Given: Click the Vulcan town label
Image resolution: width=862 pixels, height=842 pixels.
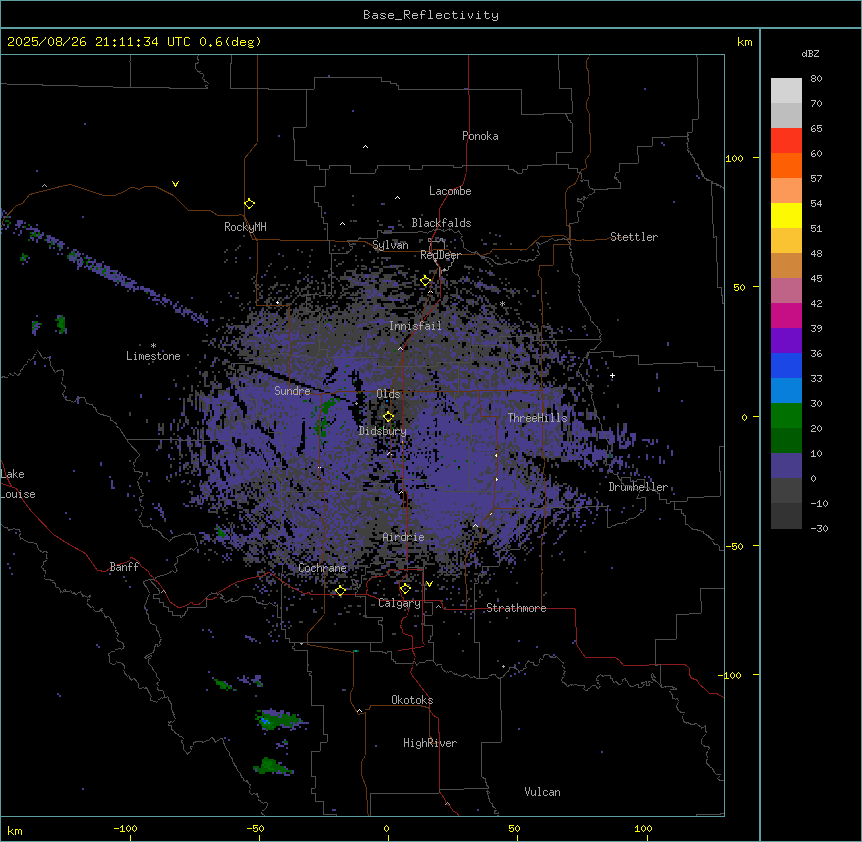Looking at the screenshot, I should (x=543, y=792).
